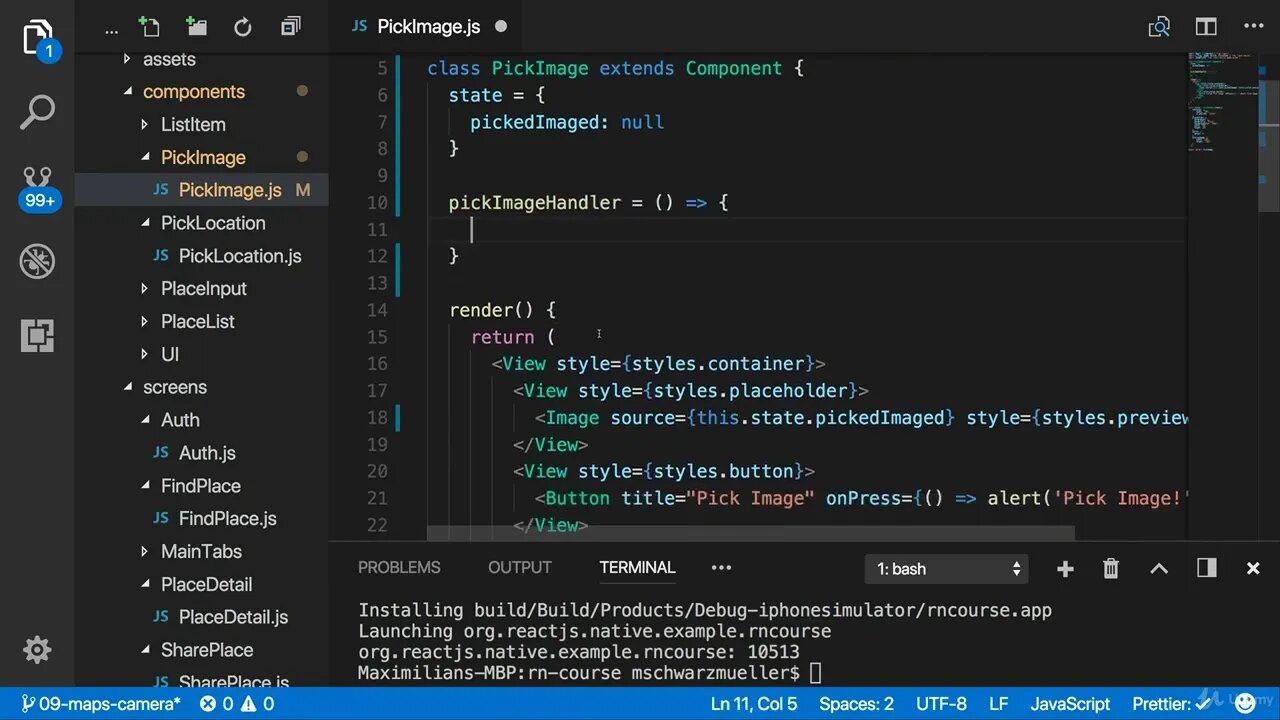The height and width of the screenshot is (720, 1280).
Task: Switch to the PROBLEMS panel tab
Action: [x=399, y=567]
